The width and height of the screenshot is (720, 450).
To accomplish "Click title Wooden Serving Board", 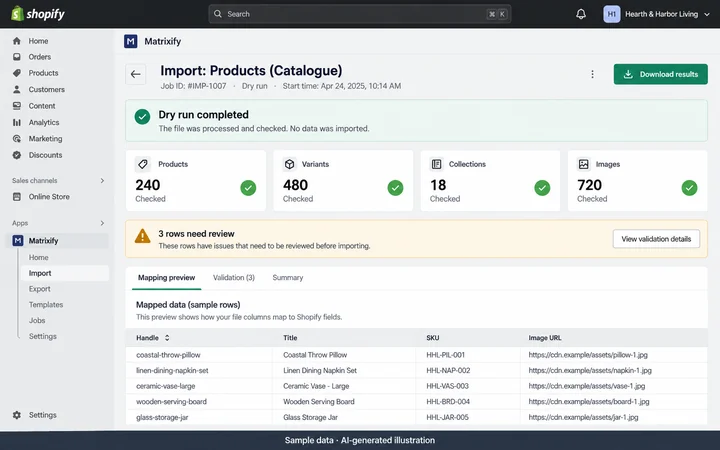I will (x=319, y=402).
